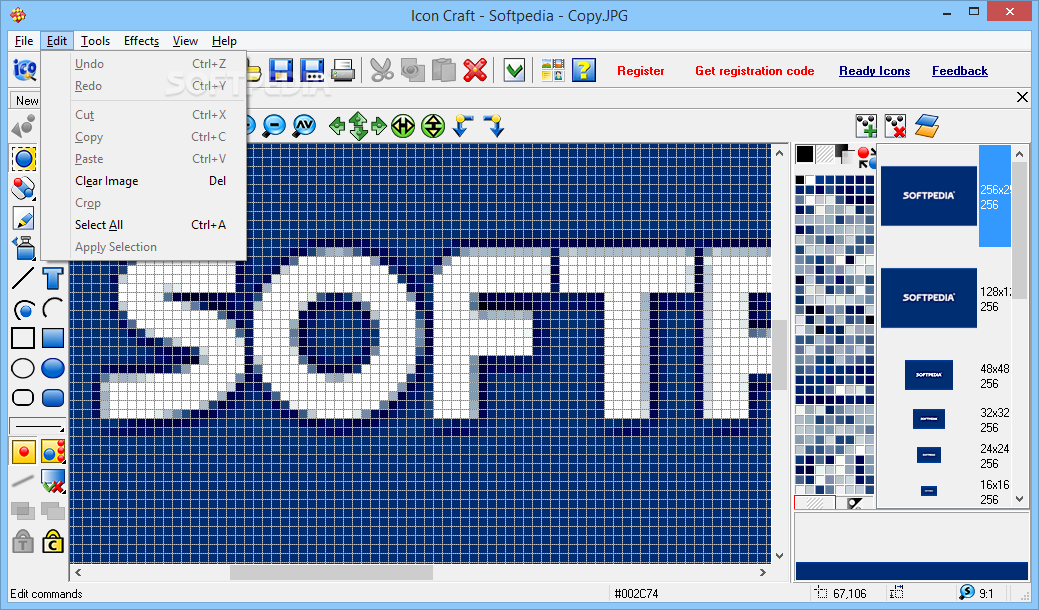This screenshot has width=1039, height=610.
Task: Open the Ready Icons link
Action: 874,71
